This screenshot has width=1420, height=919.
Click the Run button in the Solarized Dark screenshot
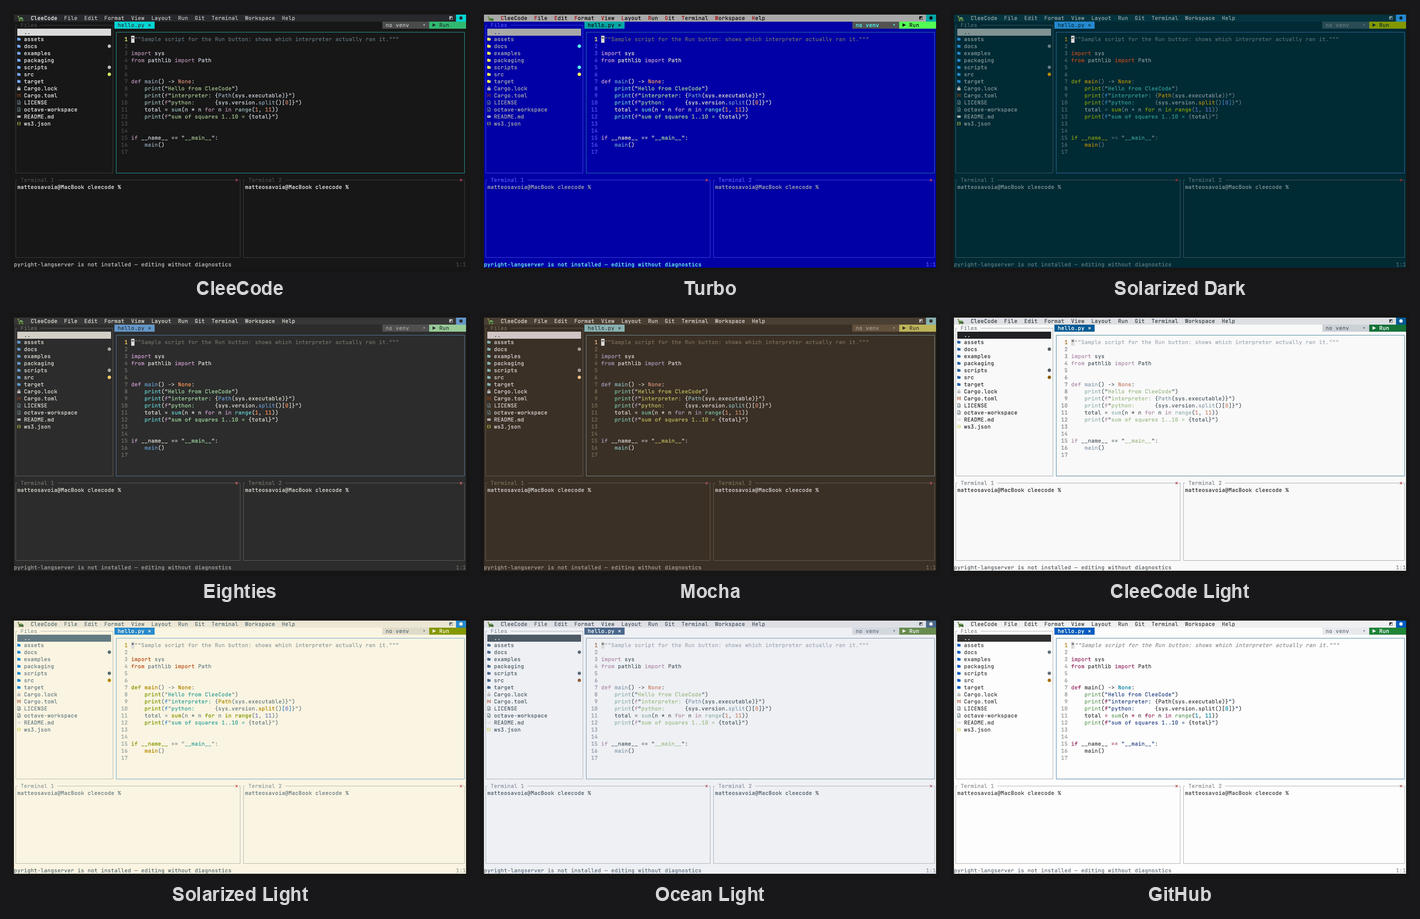(x=1387, y=25)
